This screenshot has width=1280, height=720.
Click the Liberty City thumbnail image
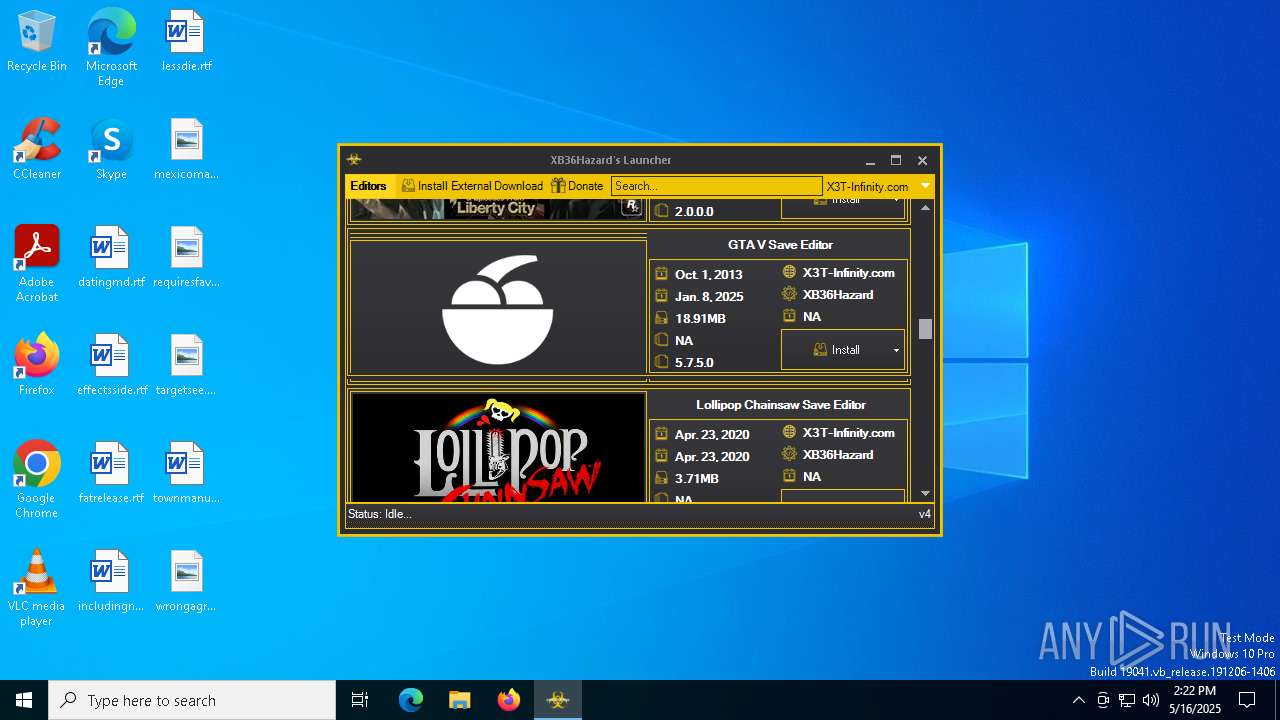tap(496, 209)
